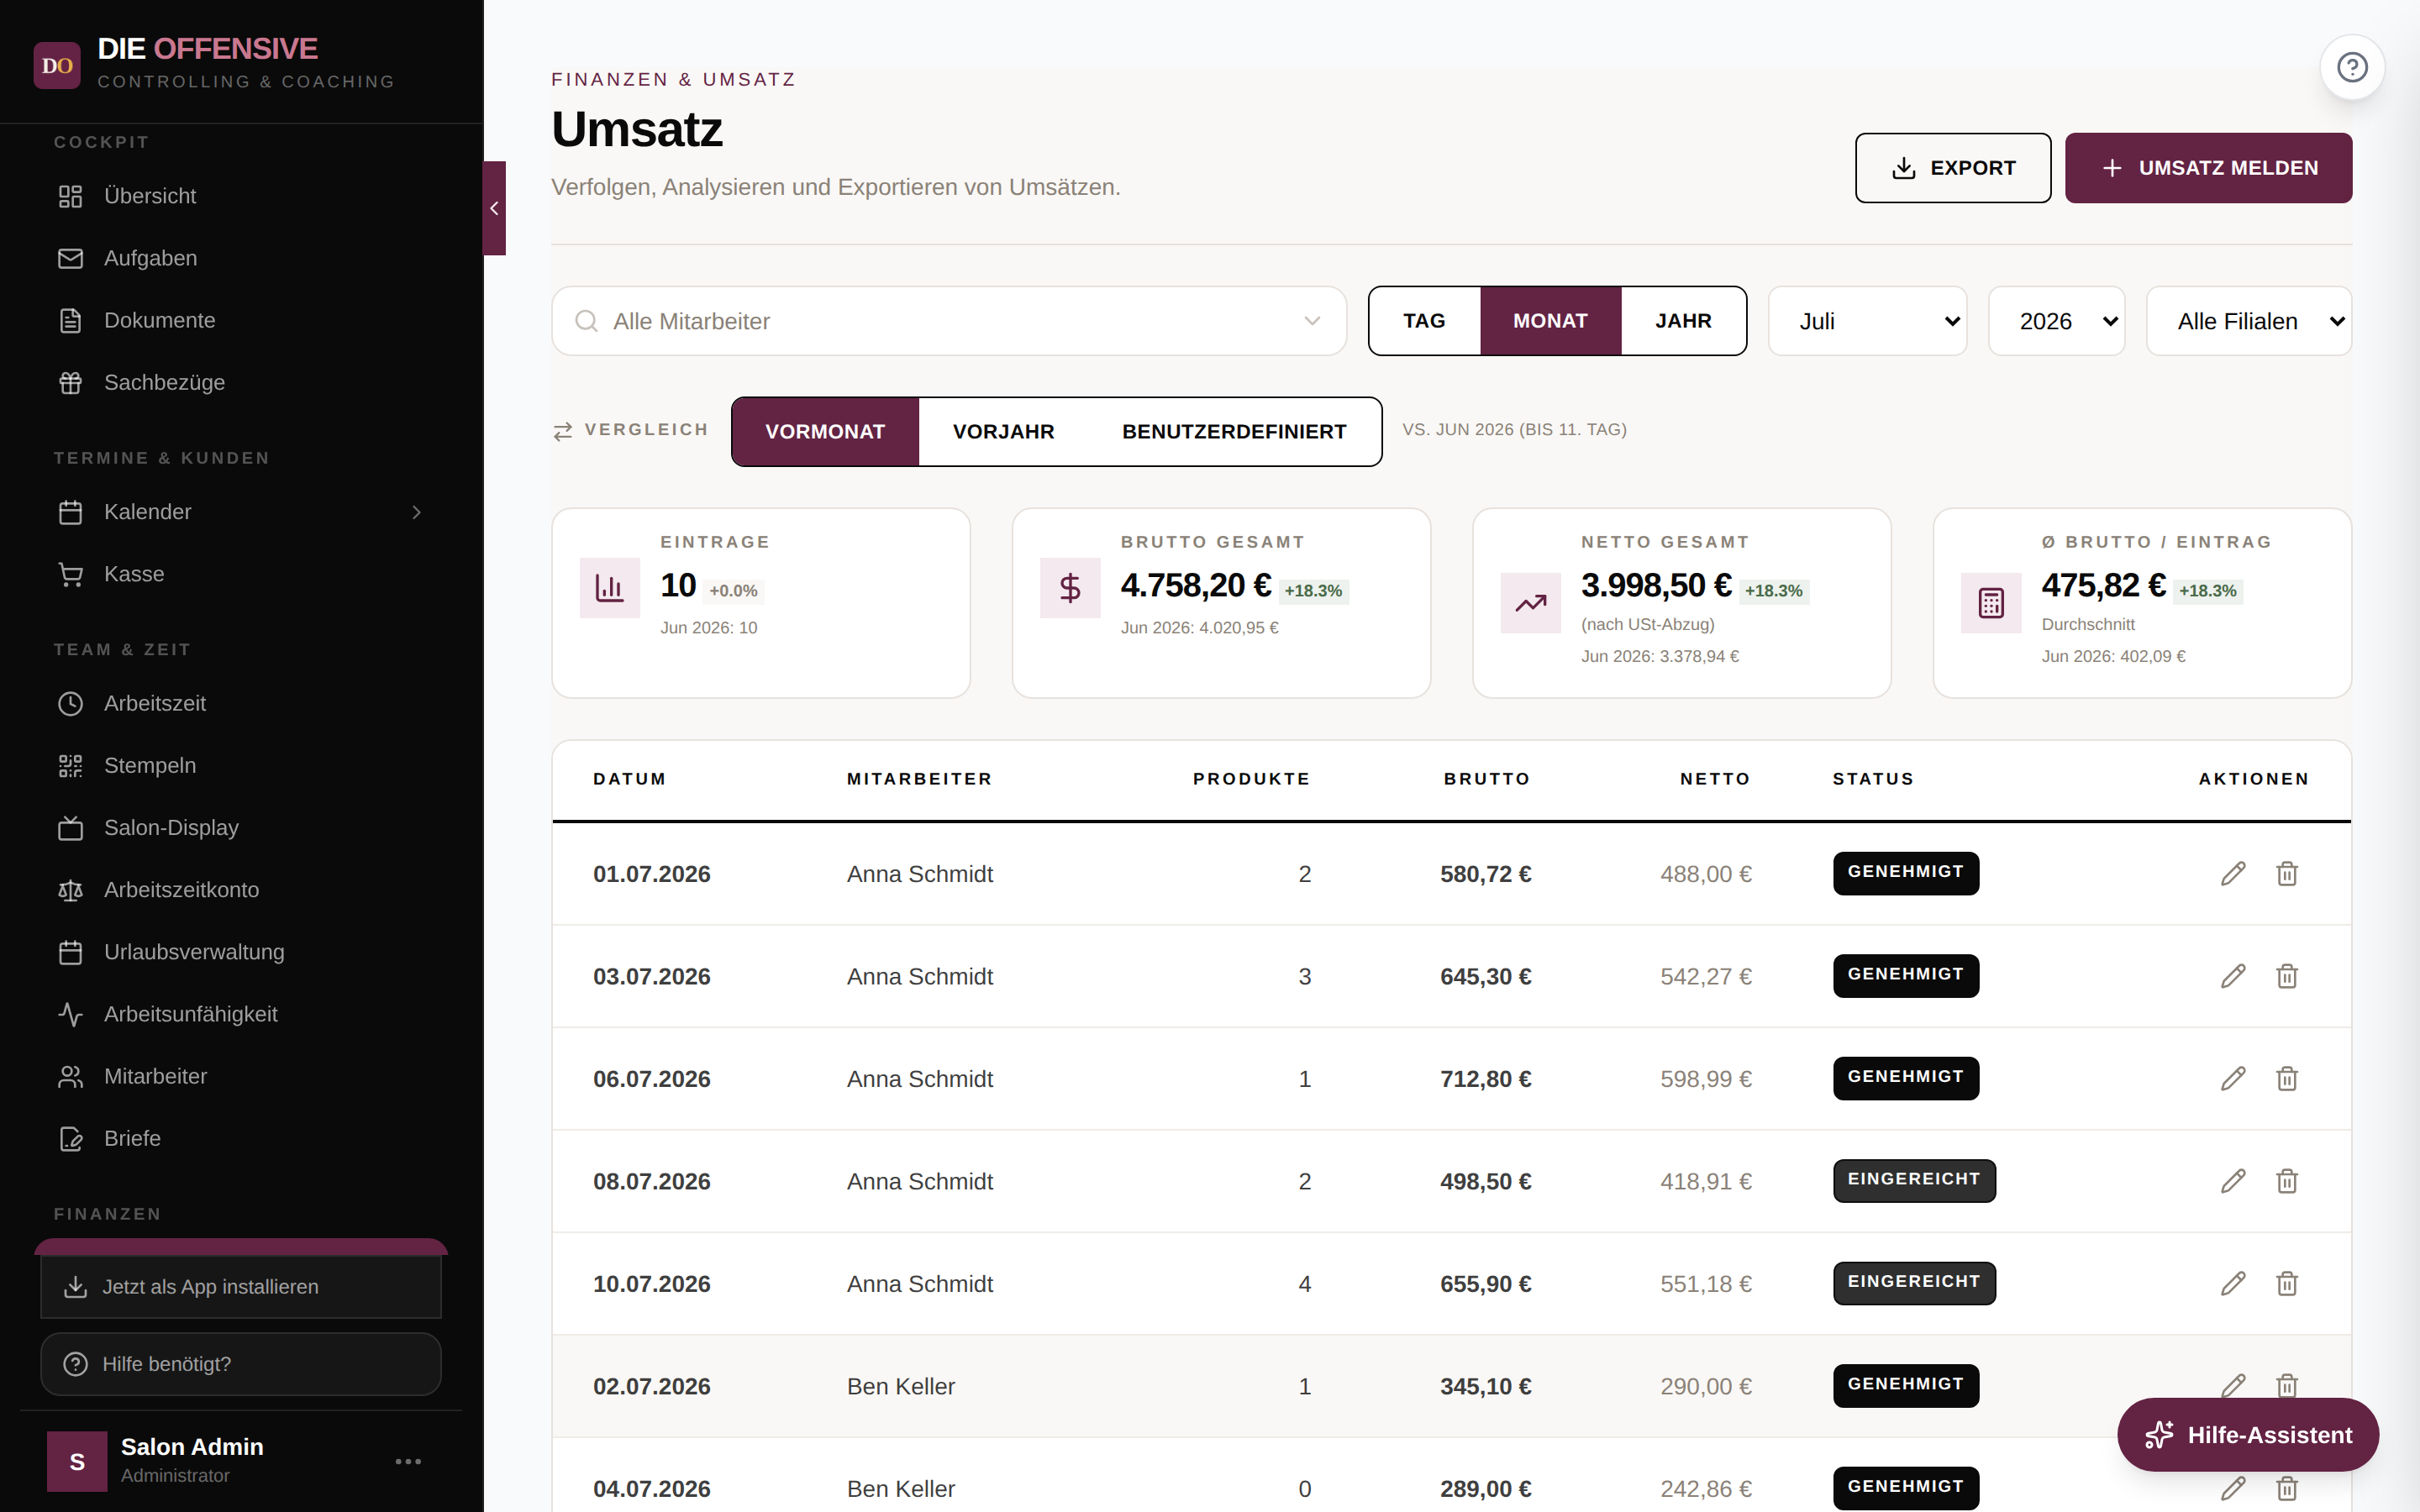Open the Alle Mitarbeiter dropdown

(x=949, y=321)
